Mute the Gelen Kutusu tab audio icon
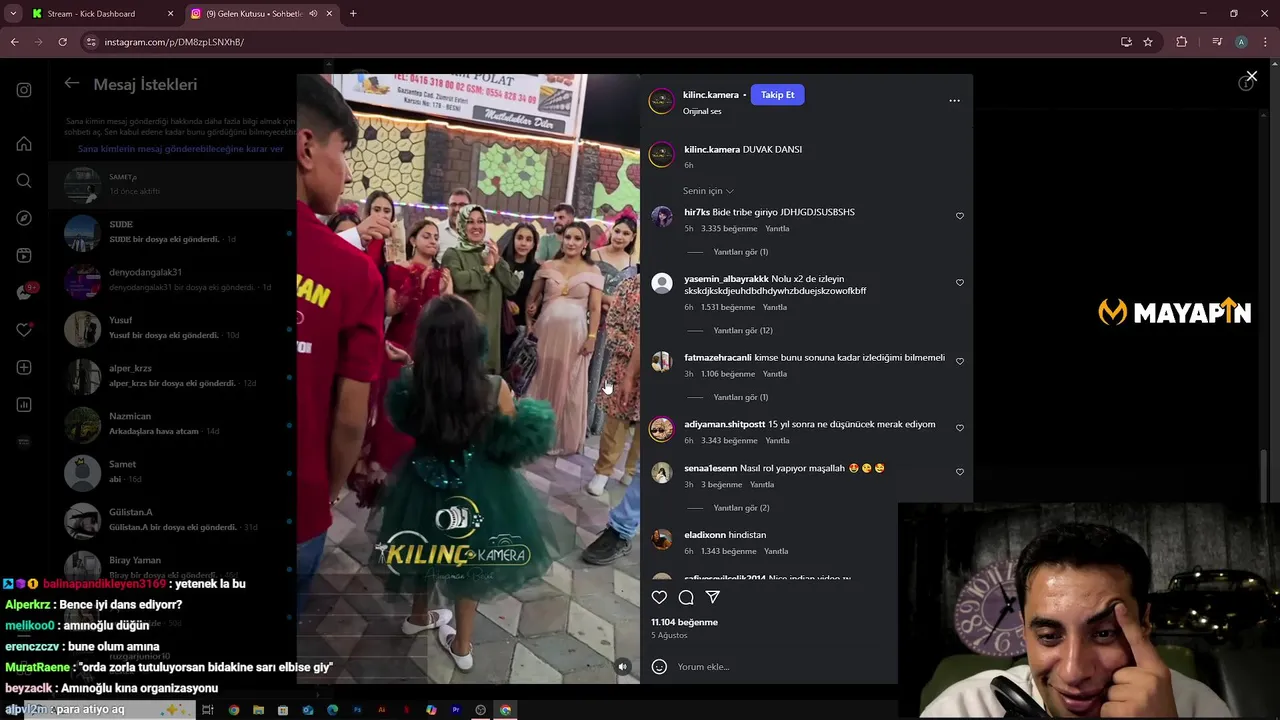The width and height of the screenshot is (1280, 720). [313, 14]
